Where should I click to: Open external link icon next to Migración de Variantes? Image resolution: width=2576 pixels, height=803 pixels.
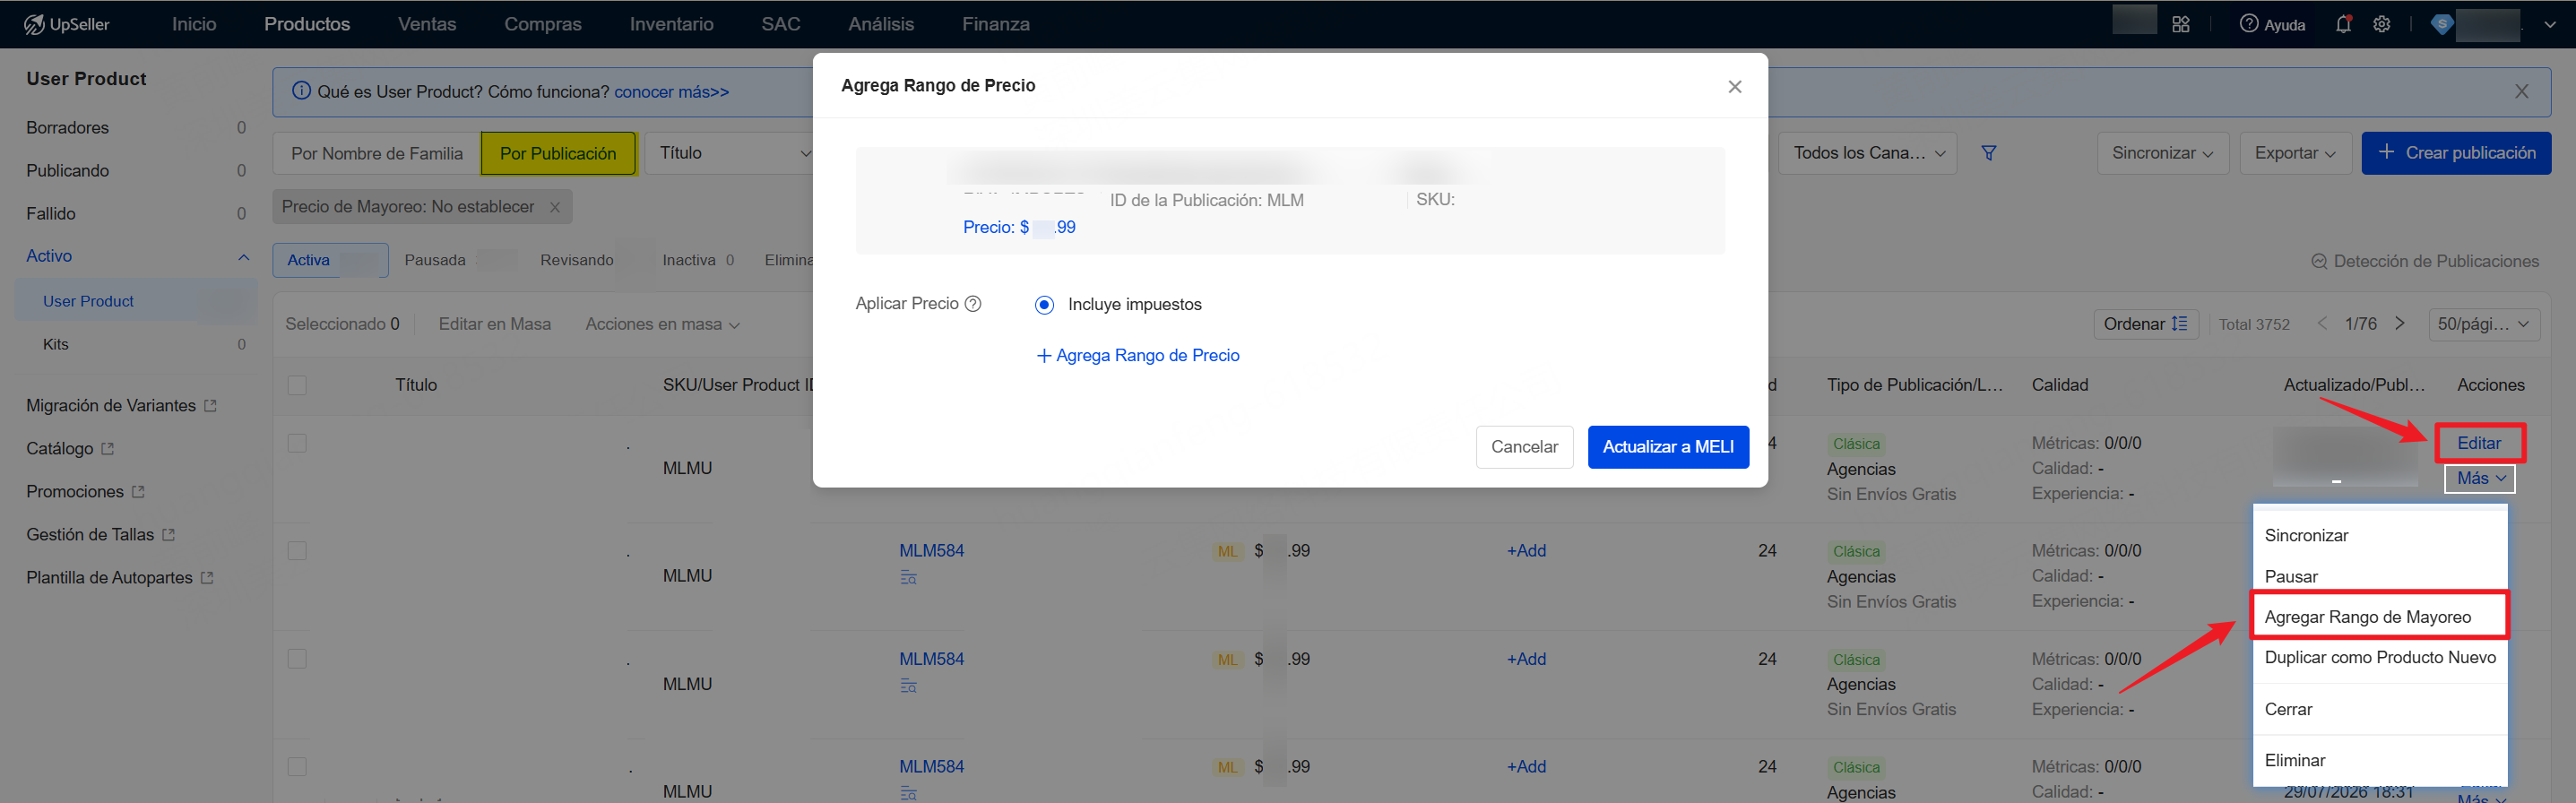[x=210, y=406]
